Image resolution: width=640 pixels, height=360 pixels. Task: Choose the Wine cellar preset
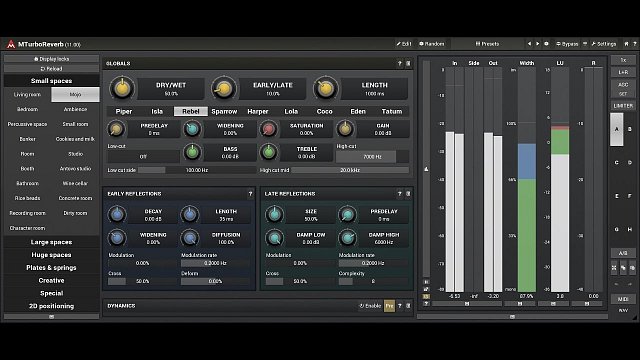76,183
